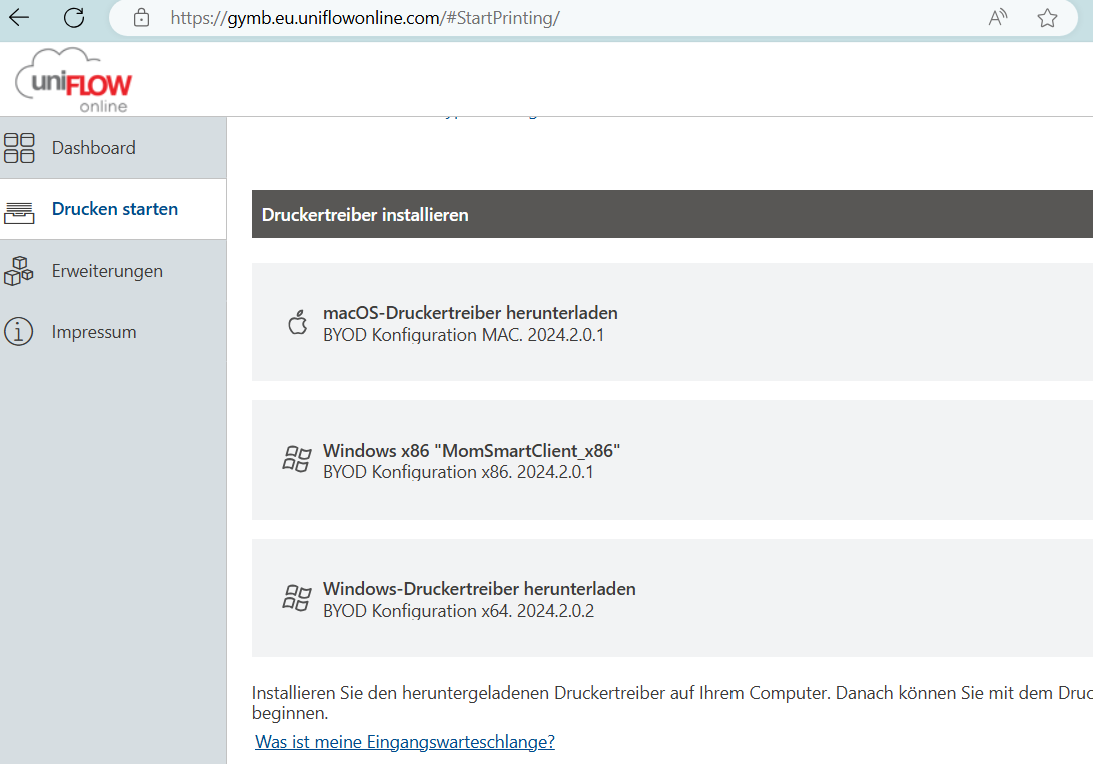Focus the URL address bar
The width and height of the screenshot is (1093, 764).
[560, 18]
